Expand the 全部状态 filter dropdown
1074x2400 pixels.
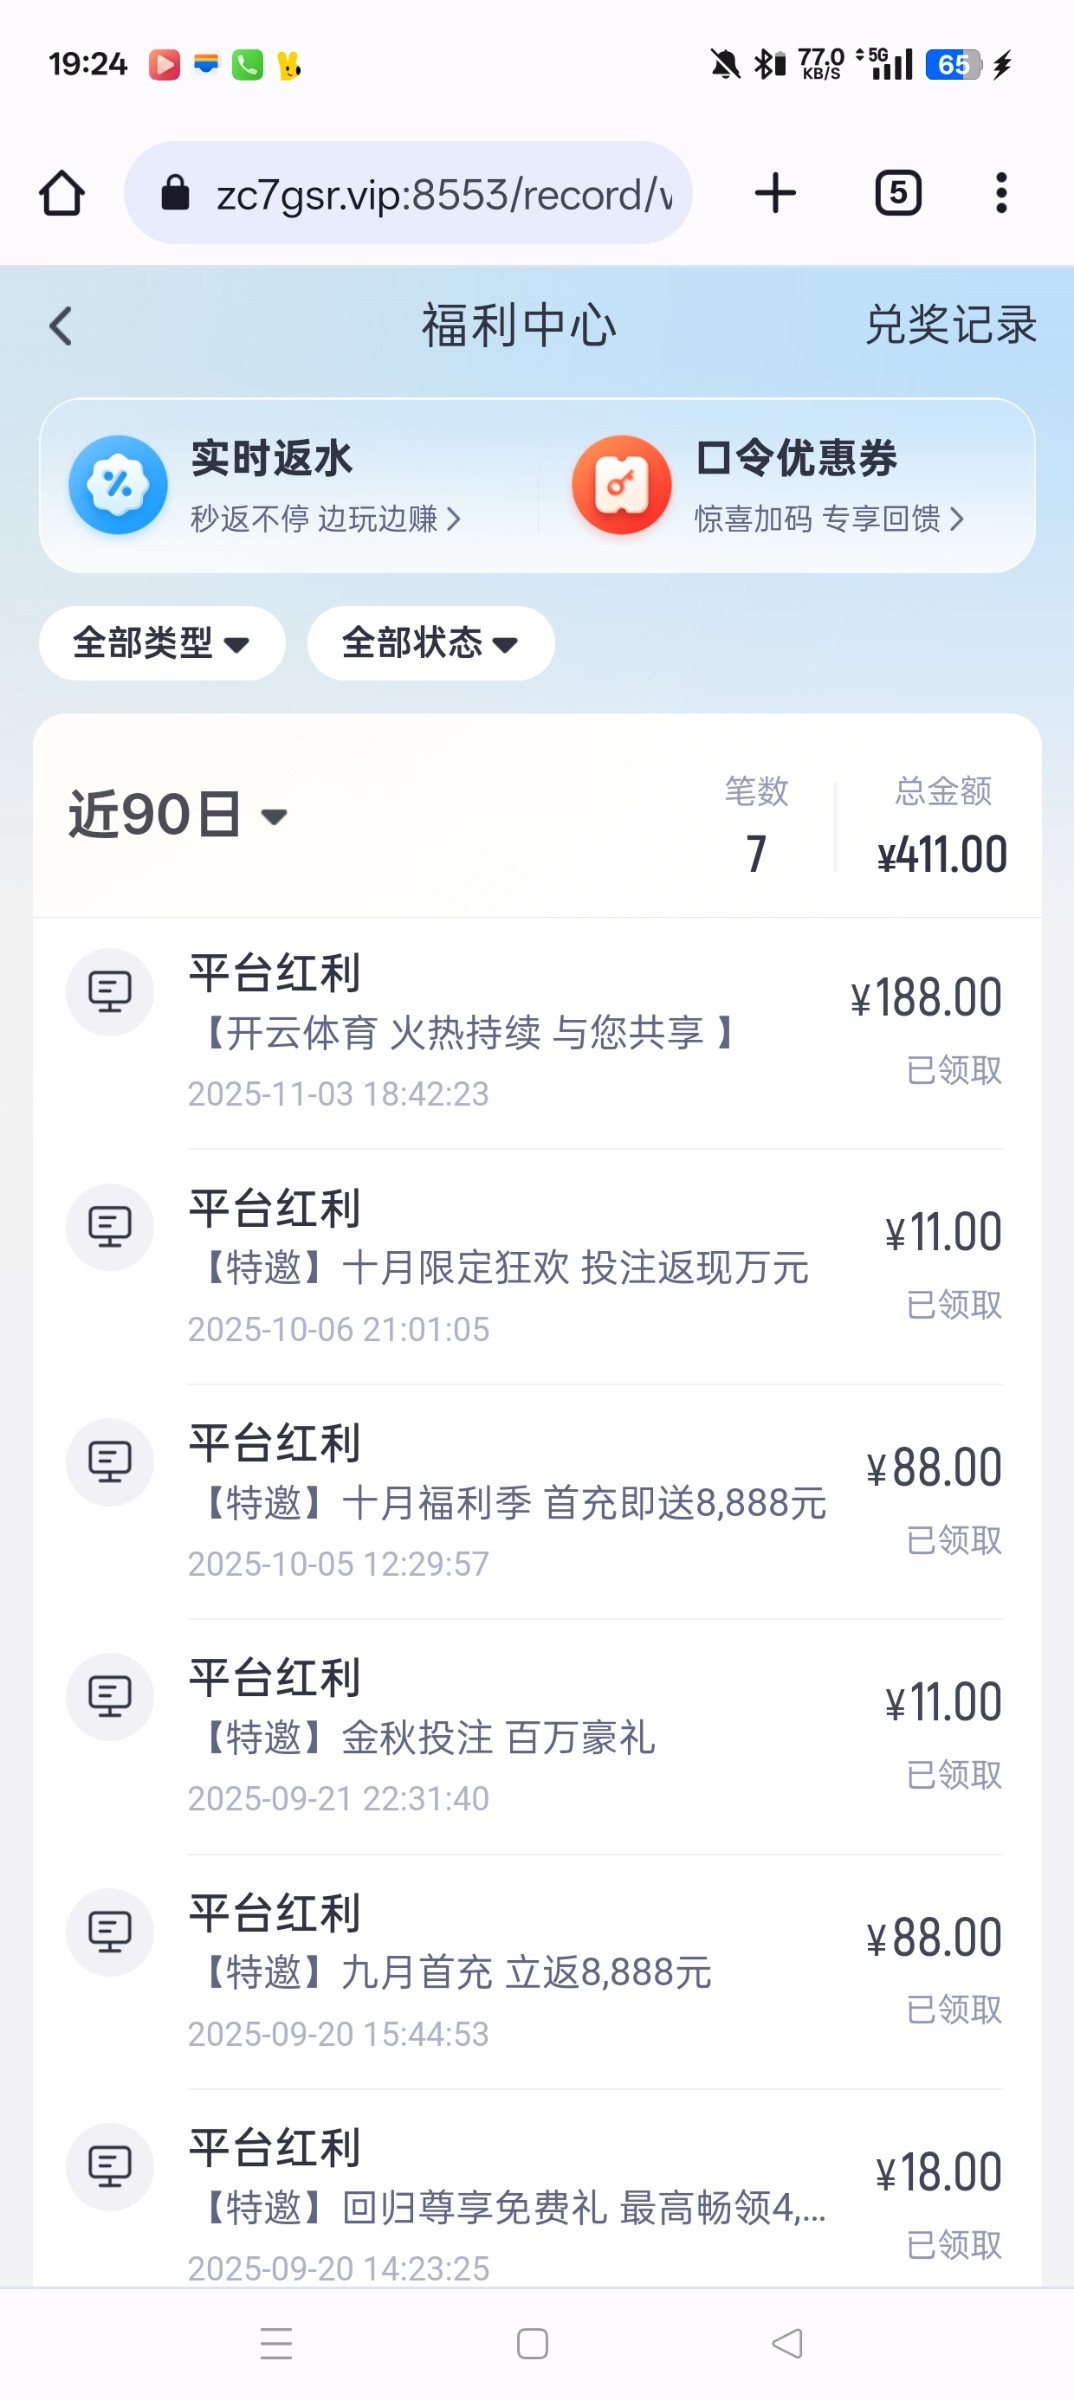point(430,643)
